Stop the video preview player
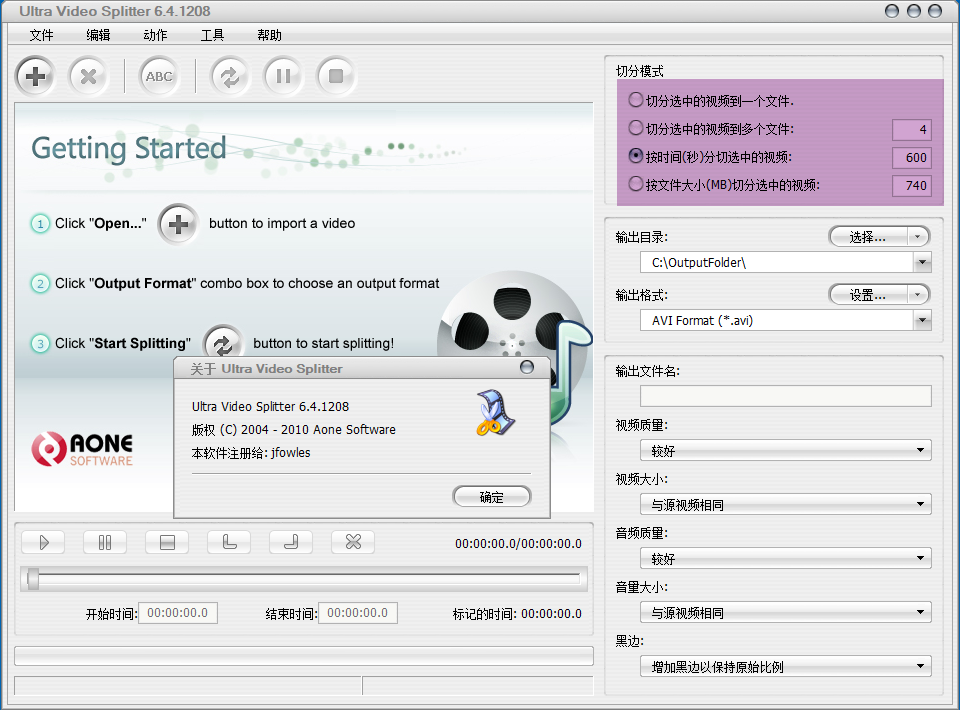The width and height of the screenshot is (960, 710). point(167,542)
